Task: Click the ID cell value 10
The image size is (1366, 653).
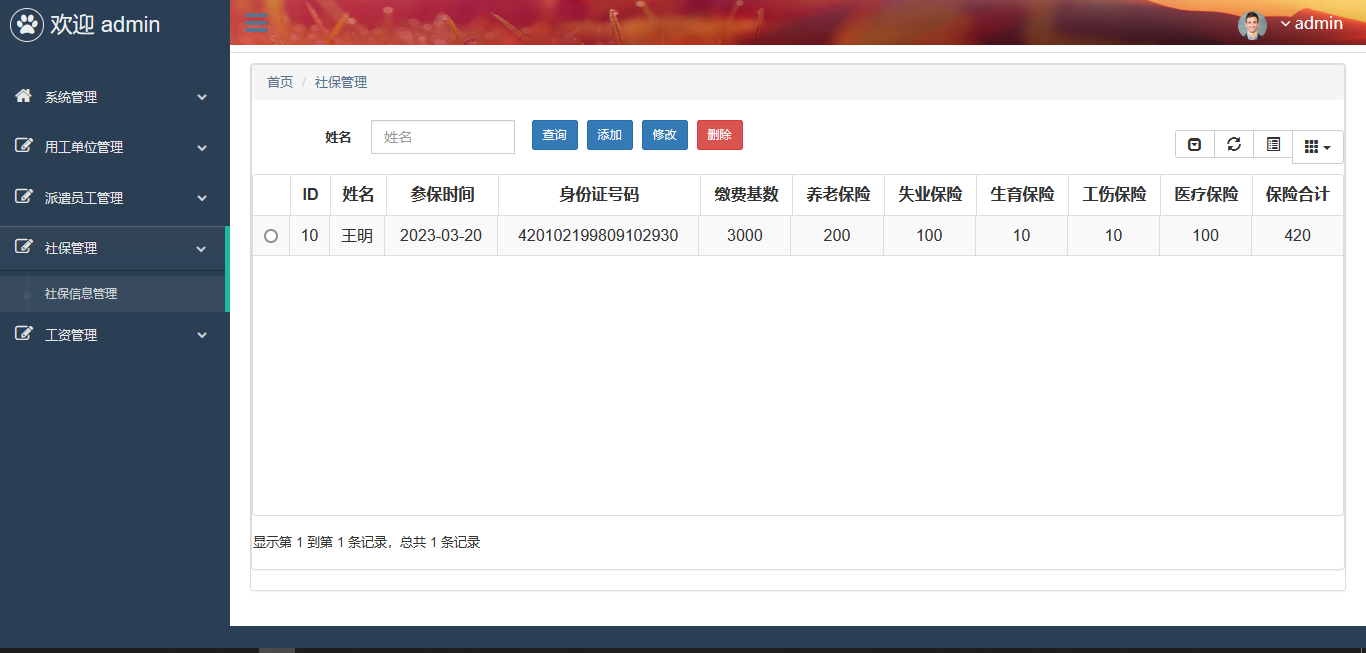Action: coord(310,236)
